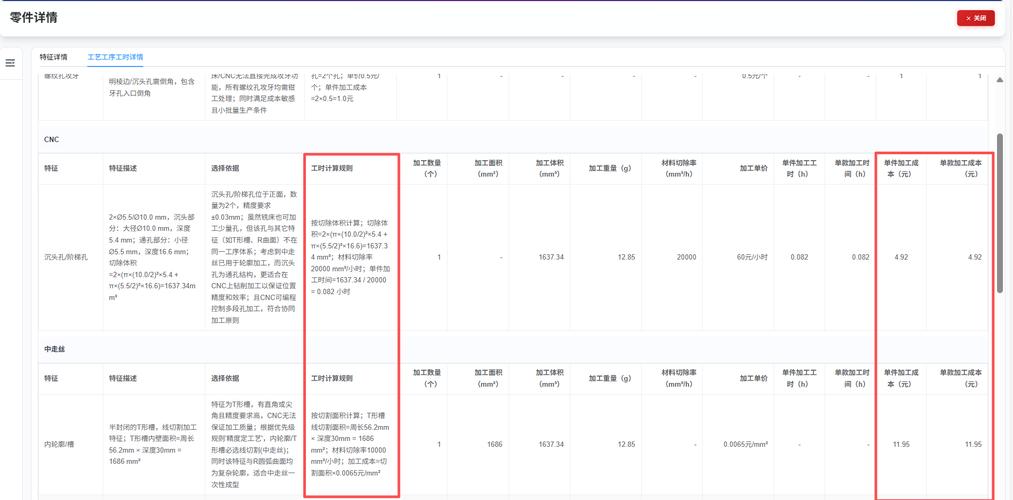Select 1637.34 volume in 内轮廓/槽 row

[x=551, y=444]
